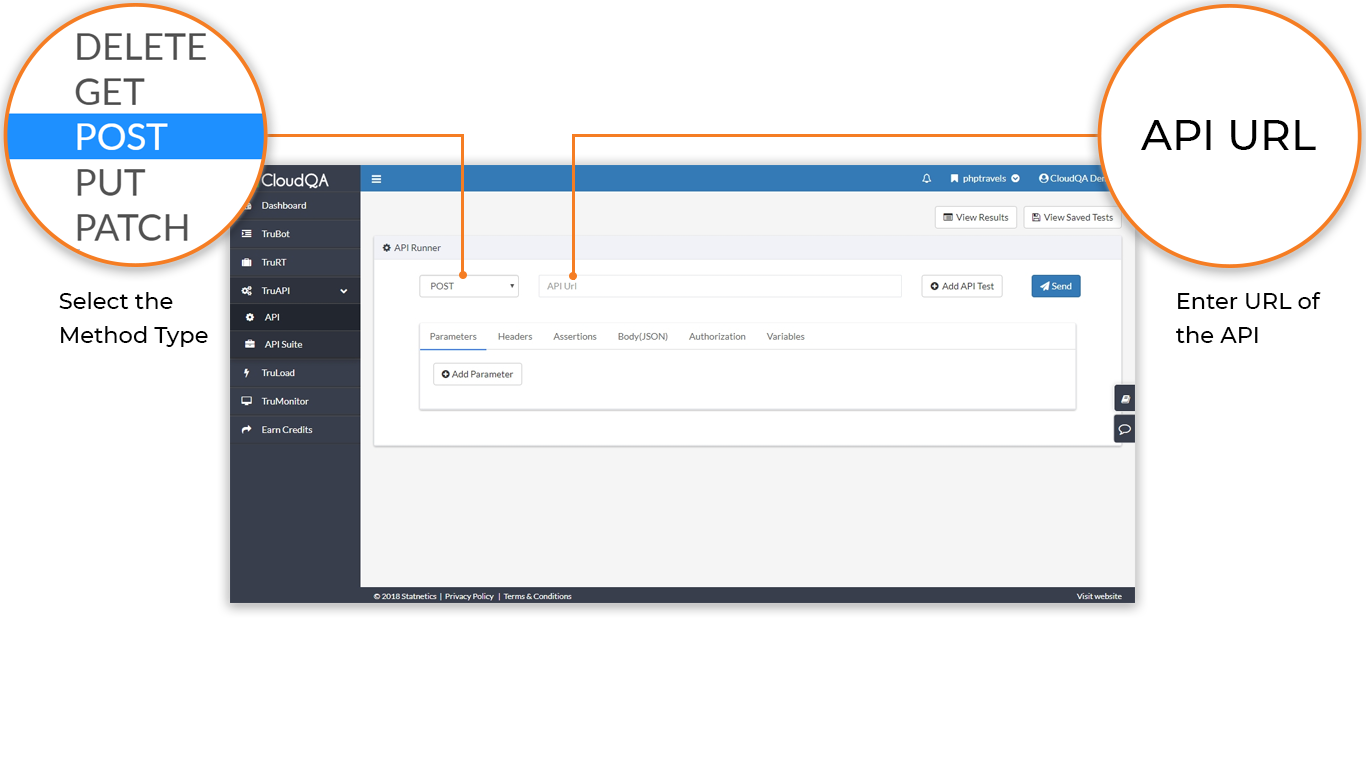Viewport: 1366px width, 768px height.
Task: Open TruRT in the sidebar
Action: click(x=295, y=262)
